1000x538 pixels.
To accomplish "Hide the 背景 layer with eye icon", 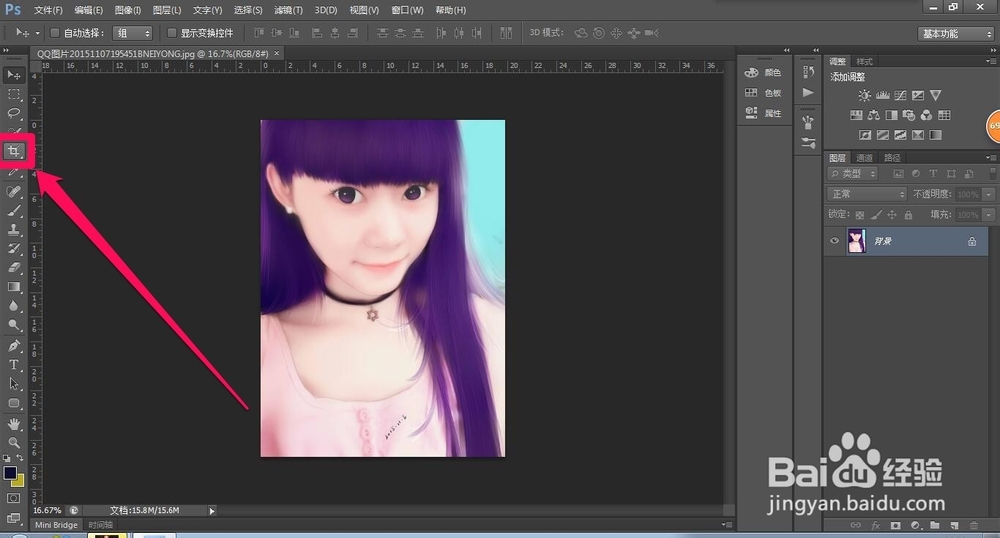I will pyautogui.click(x=834, y=241).
